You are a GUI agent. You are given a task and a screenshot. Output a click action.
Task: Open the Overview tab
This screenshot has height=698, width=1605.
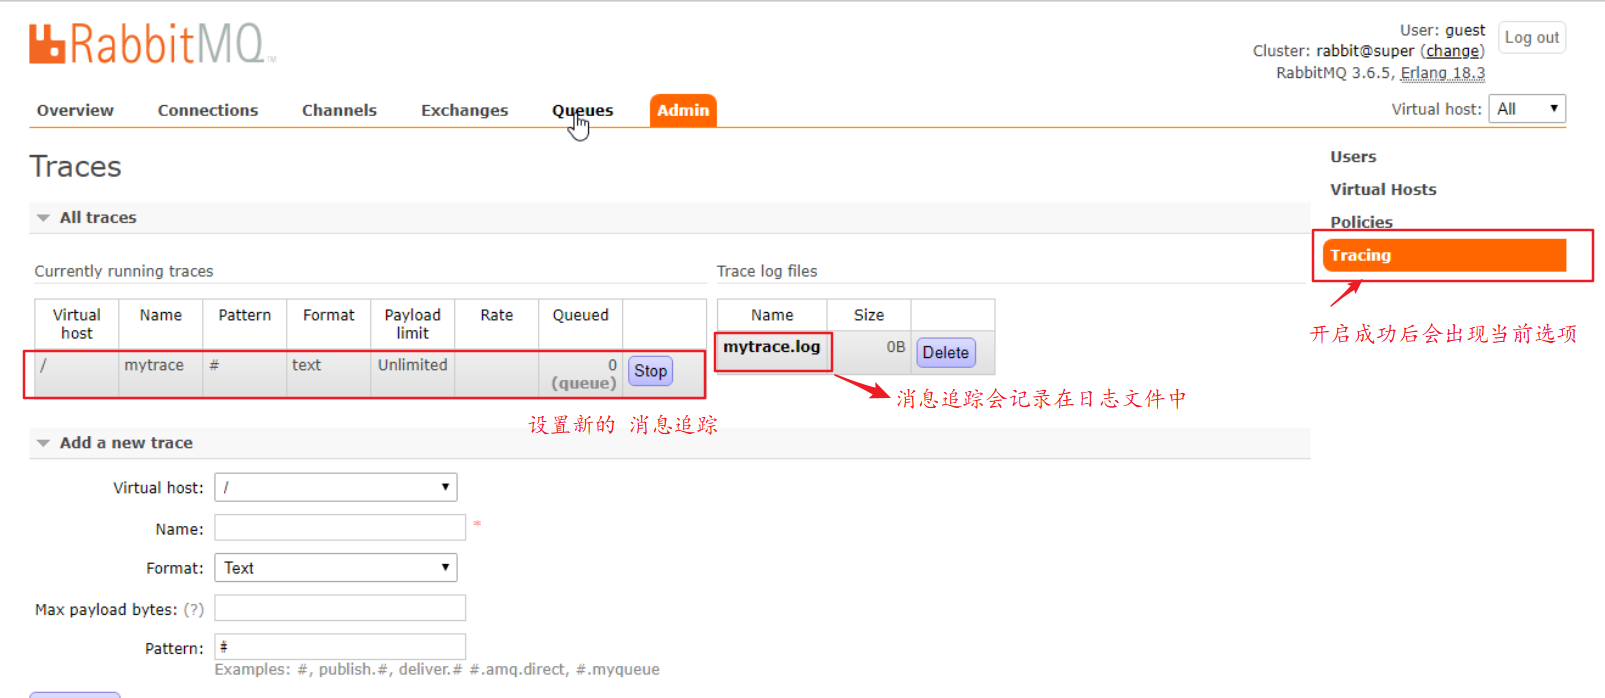(x=75, y=110)
